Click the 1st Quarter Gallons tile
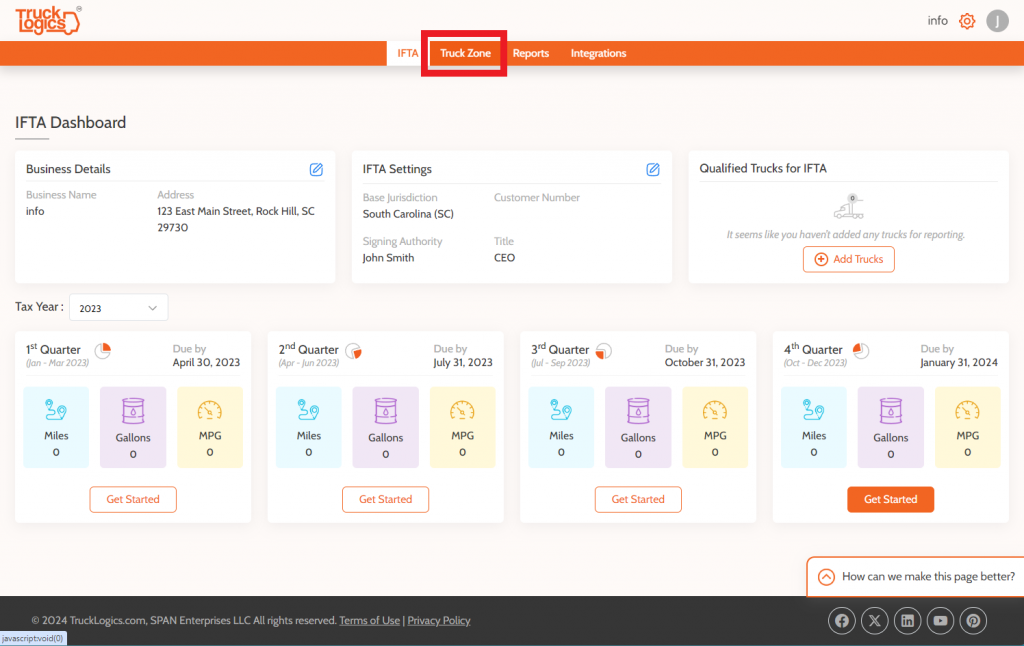The width and height of the screenshot is (1024, 646). [133, 427]
